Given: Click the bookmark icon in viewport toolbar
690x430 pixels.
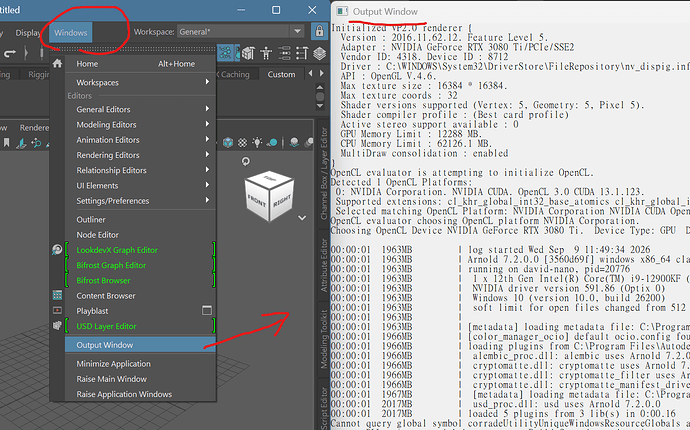Looking at the screenshot, I should coord(6,143).
